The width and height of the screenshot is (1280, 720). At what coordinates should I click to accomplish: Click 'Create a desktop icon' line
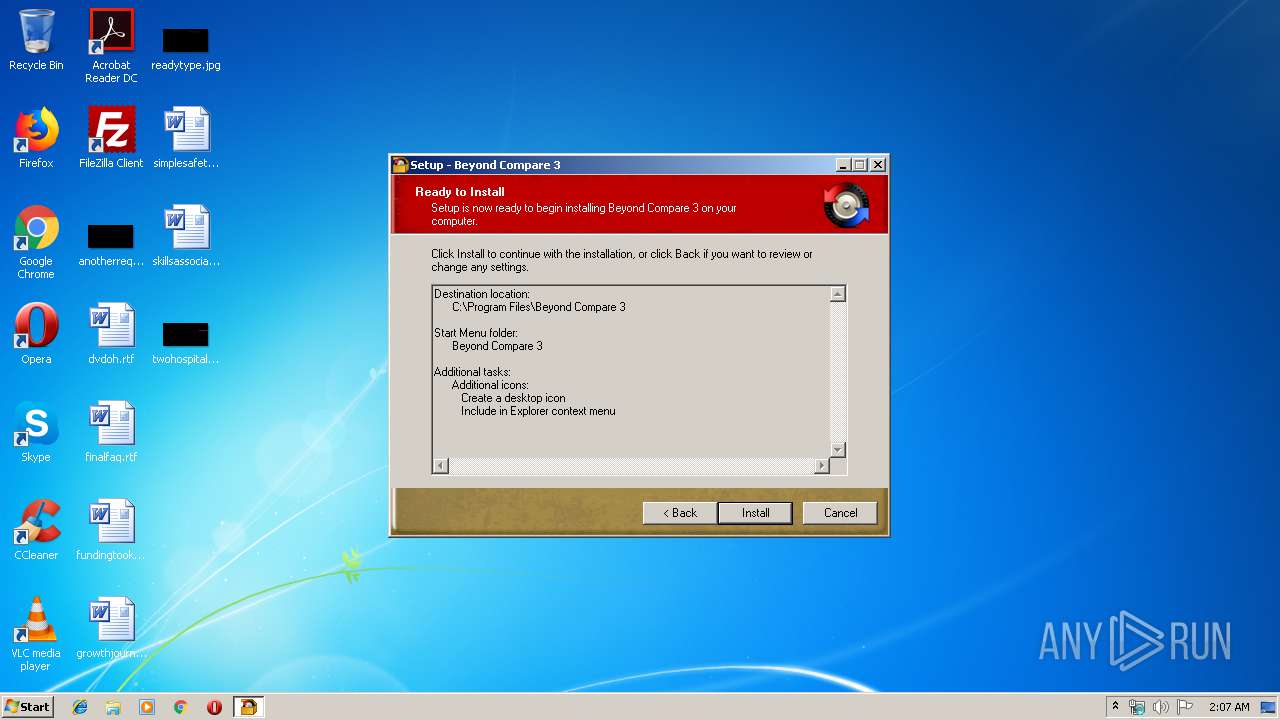pos(513,398)
